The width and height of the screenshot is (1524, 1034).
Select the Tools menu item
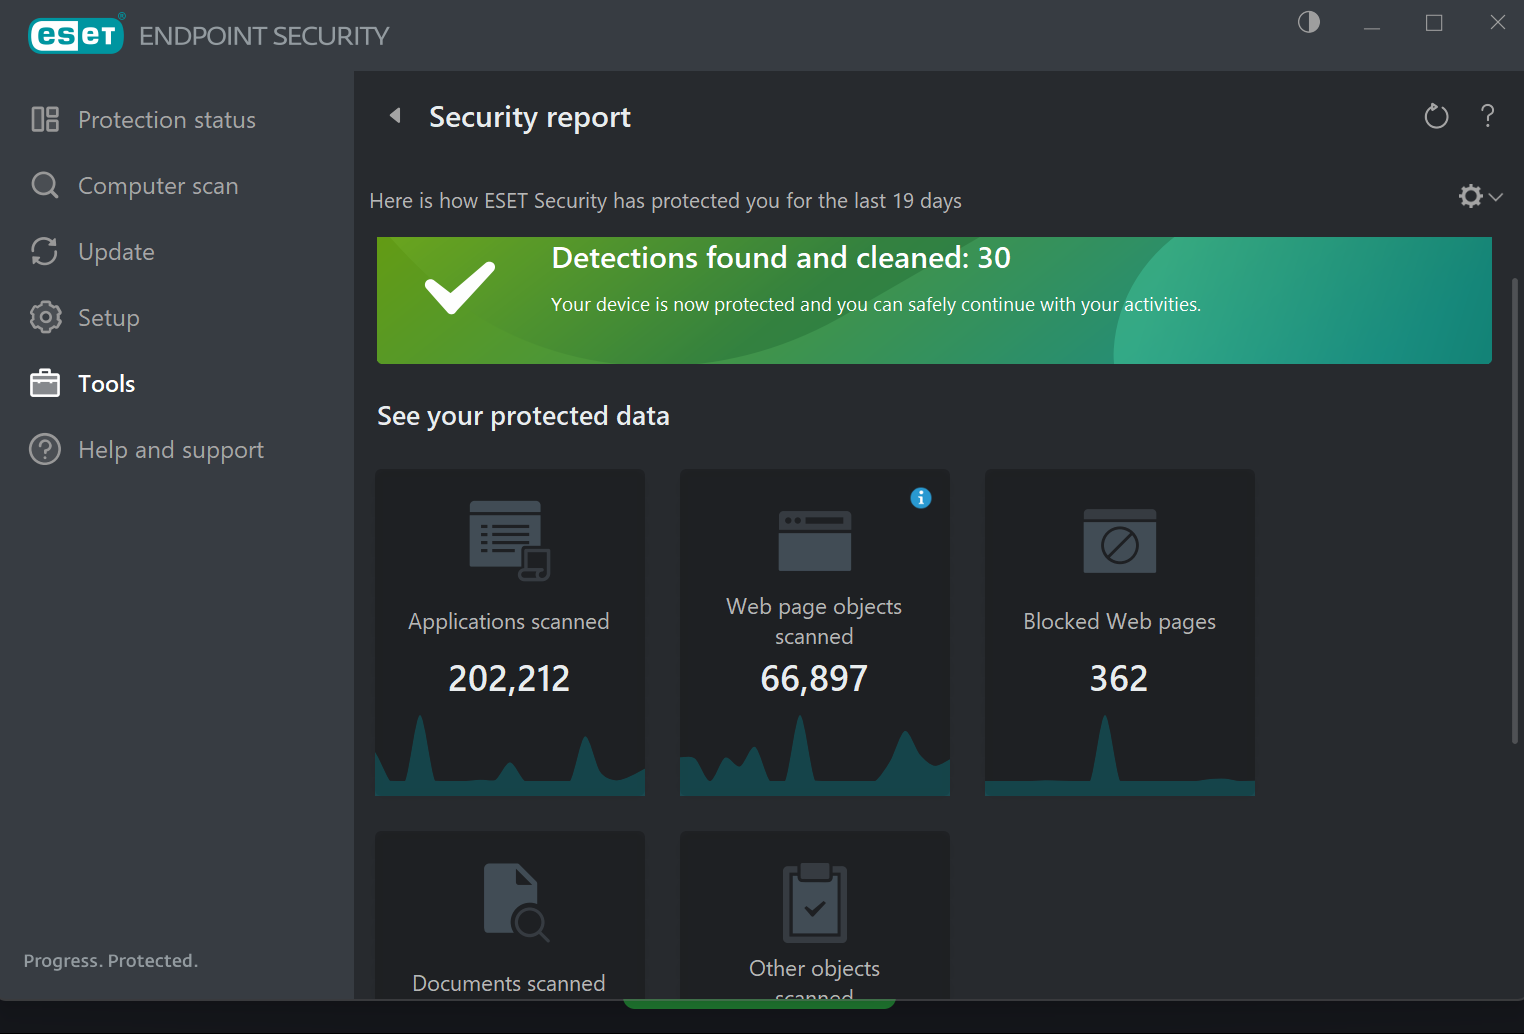click(106, 384)
